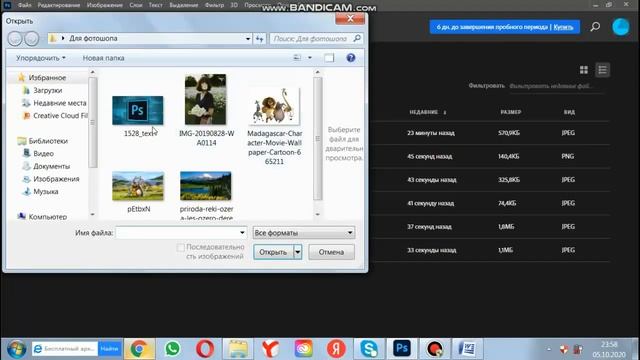The height and width of the screenshot is (360, 640).
Task: Open the Файл menu in Photoshop
Action: (x=24, y=5)
